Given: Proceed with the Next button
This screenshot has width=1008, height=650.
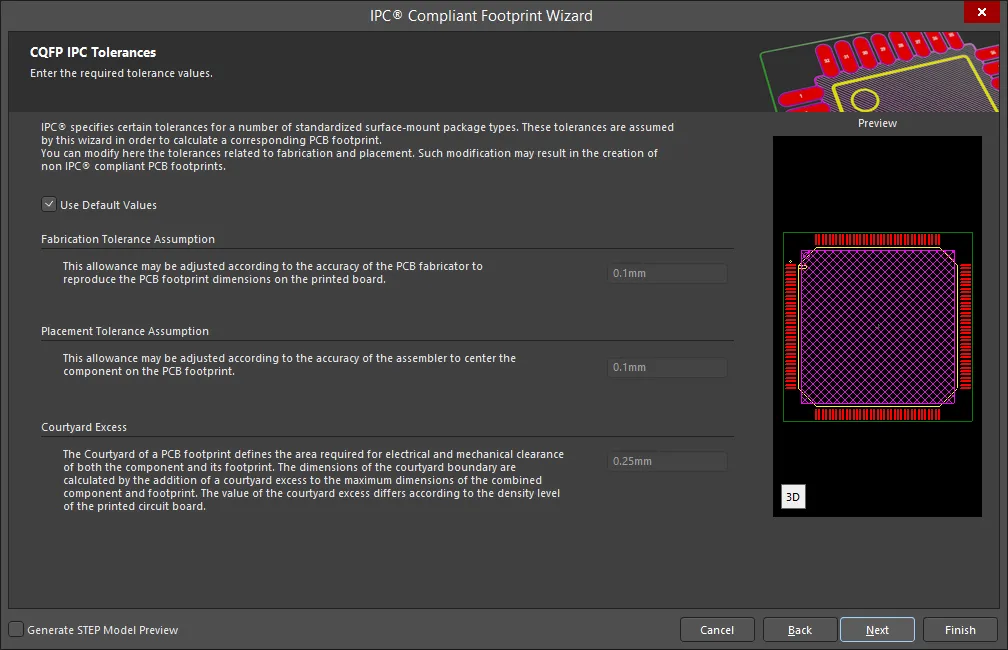Looking at the screenshot, I should [877, 630].
